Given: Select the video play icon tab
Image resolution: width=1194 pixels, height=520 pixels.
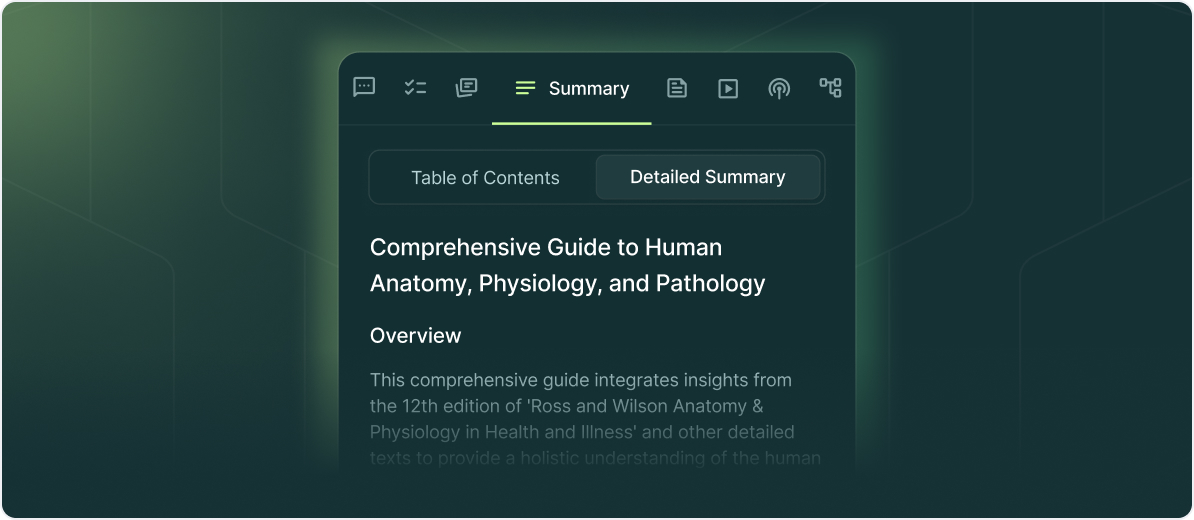Looking at the screenshot, I should 728,88.
